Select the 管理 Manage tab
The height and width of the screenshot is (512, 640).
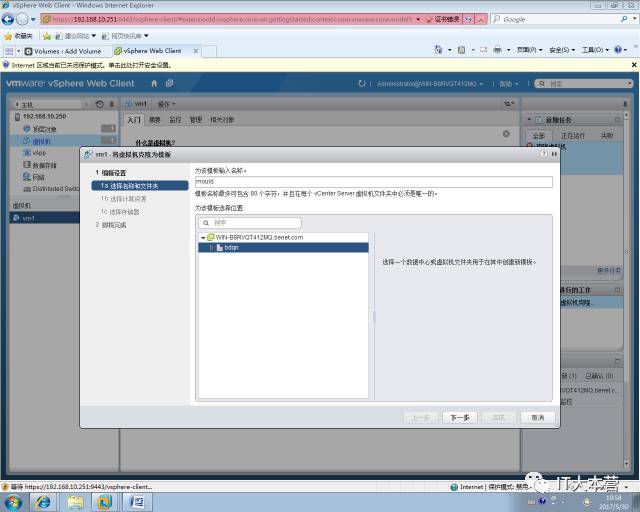click(196, 120)
